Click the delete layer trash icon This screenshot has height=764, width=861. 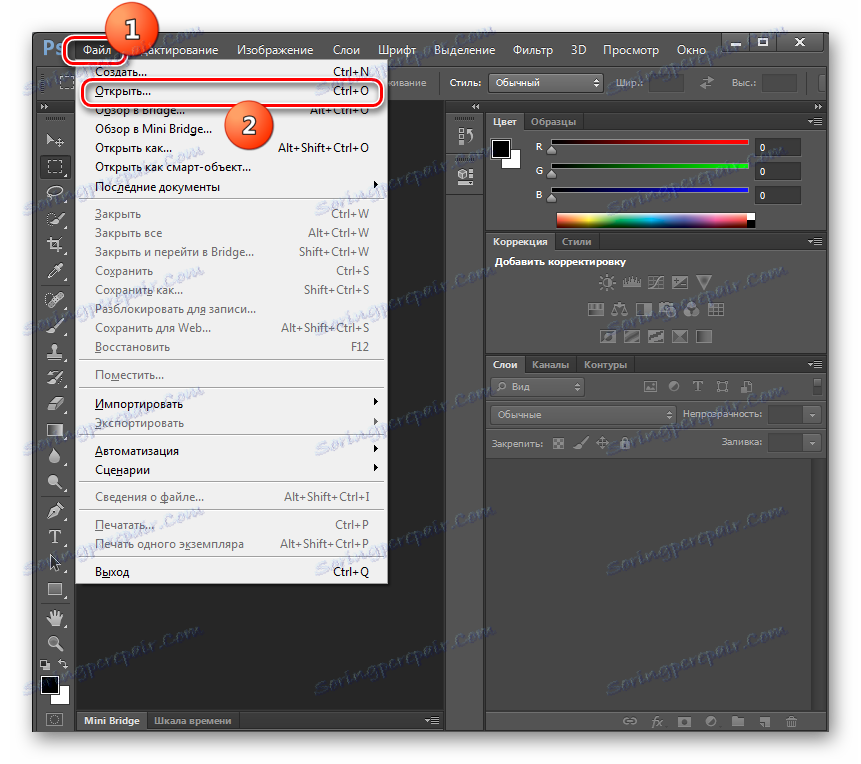coord(792,722)
